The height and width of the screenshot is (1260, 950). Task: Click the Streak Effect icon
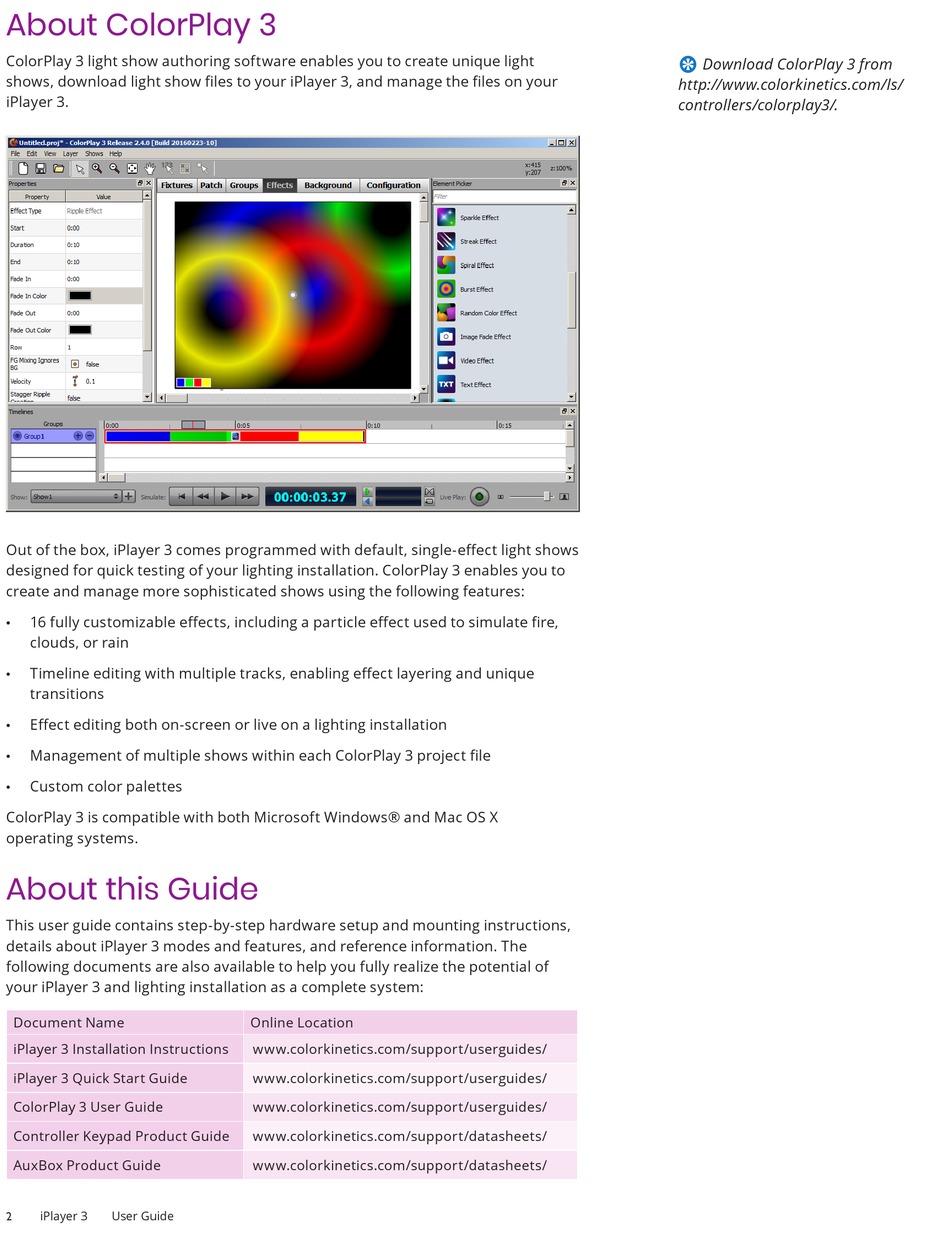tap(446, 241)
